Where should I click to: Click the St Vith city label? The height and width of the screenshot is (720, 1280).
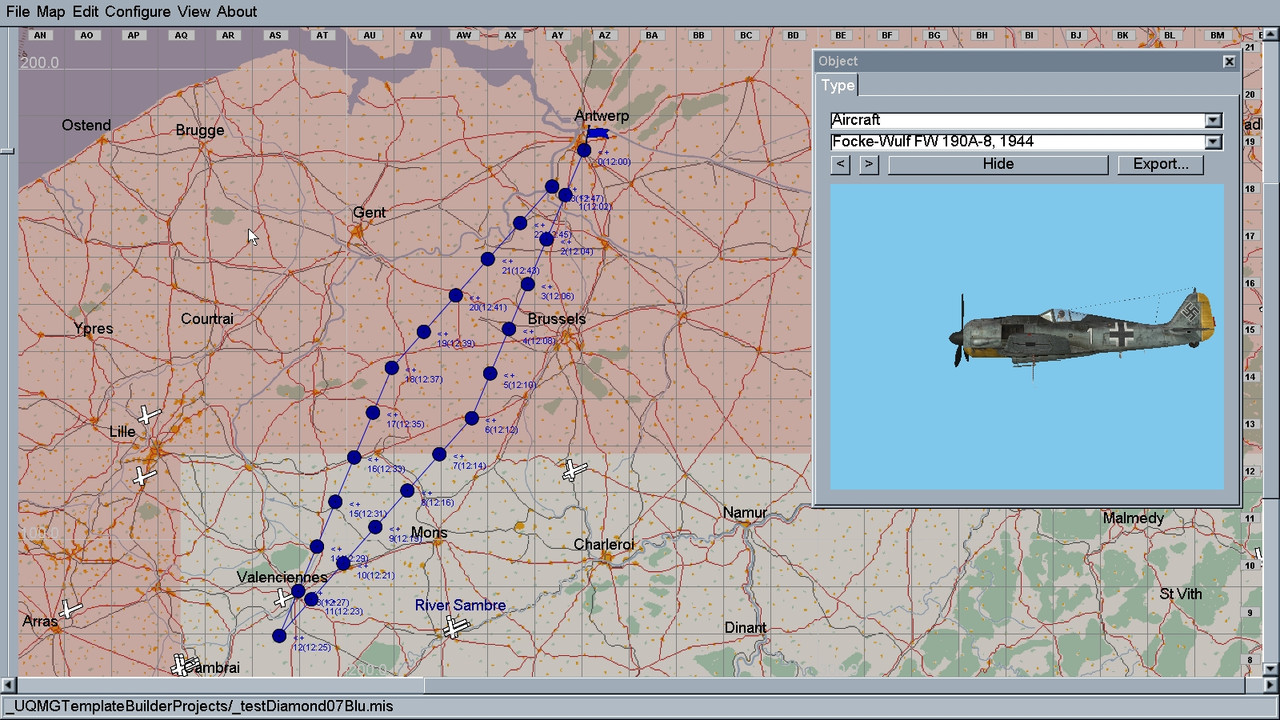[1181, 594]
